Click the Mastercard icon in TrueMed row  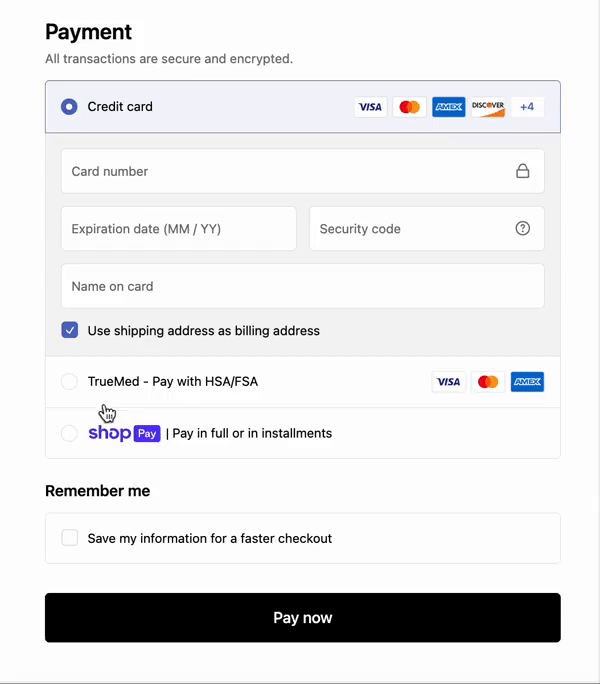pos(488,382)
